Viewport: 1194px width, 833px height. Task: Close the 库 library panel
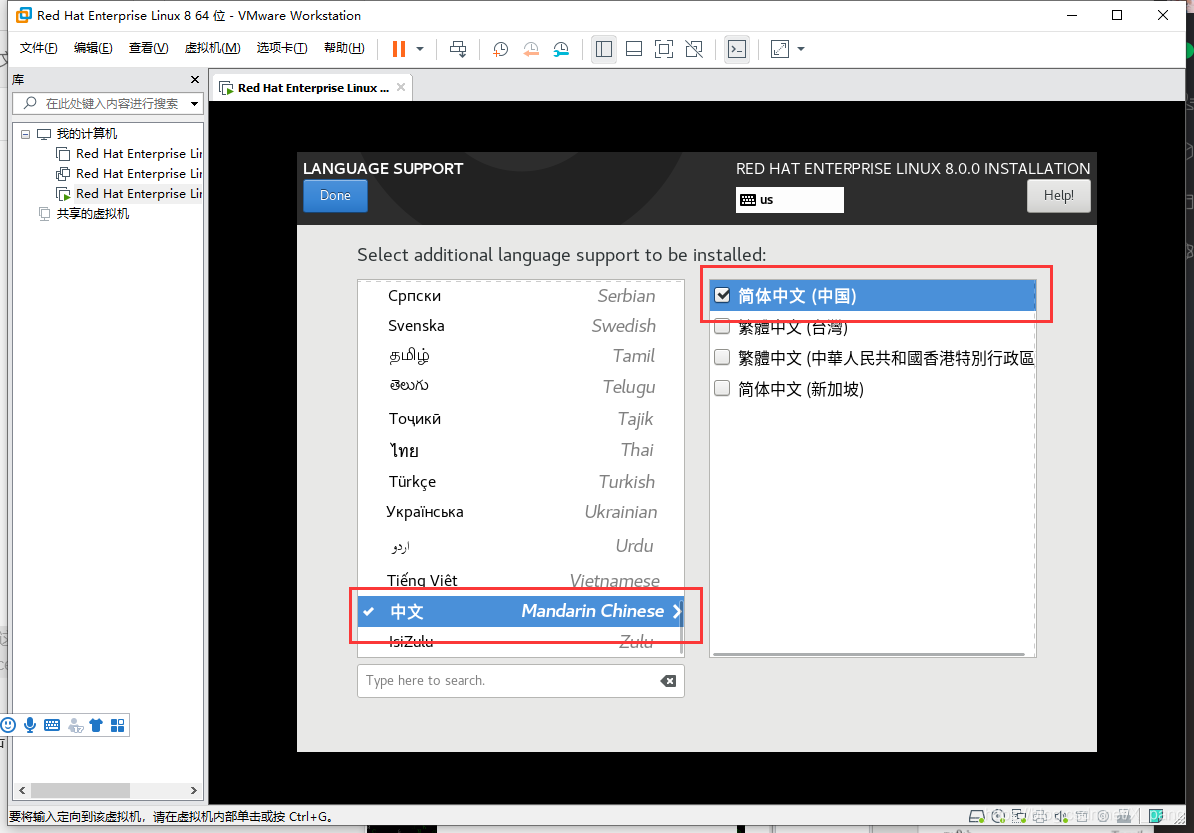pyautogui.click(x=195, y=79)
